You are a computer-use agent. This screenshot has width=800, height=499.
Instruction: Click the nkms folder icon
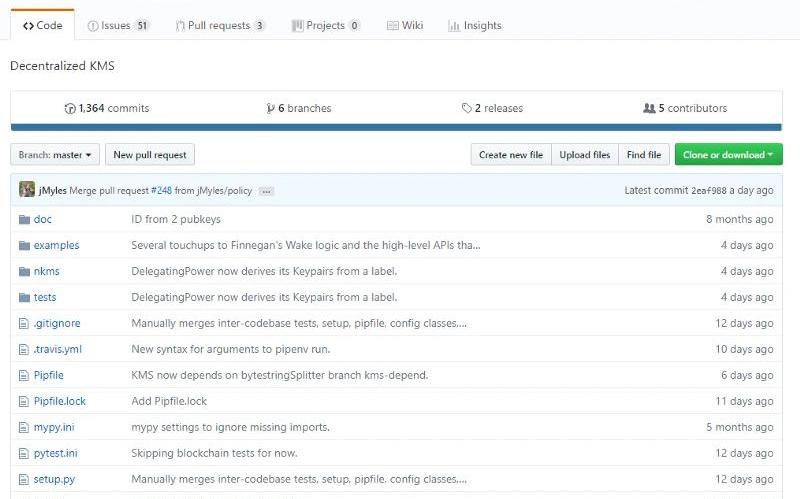point(24,271)
